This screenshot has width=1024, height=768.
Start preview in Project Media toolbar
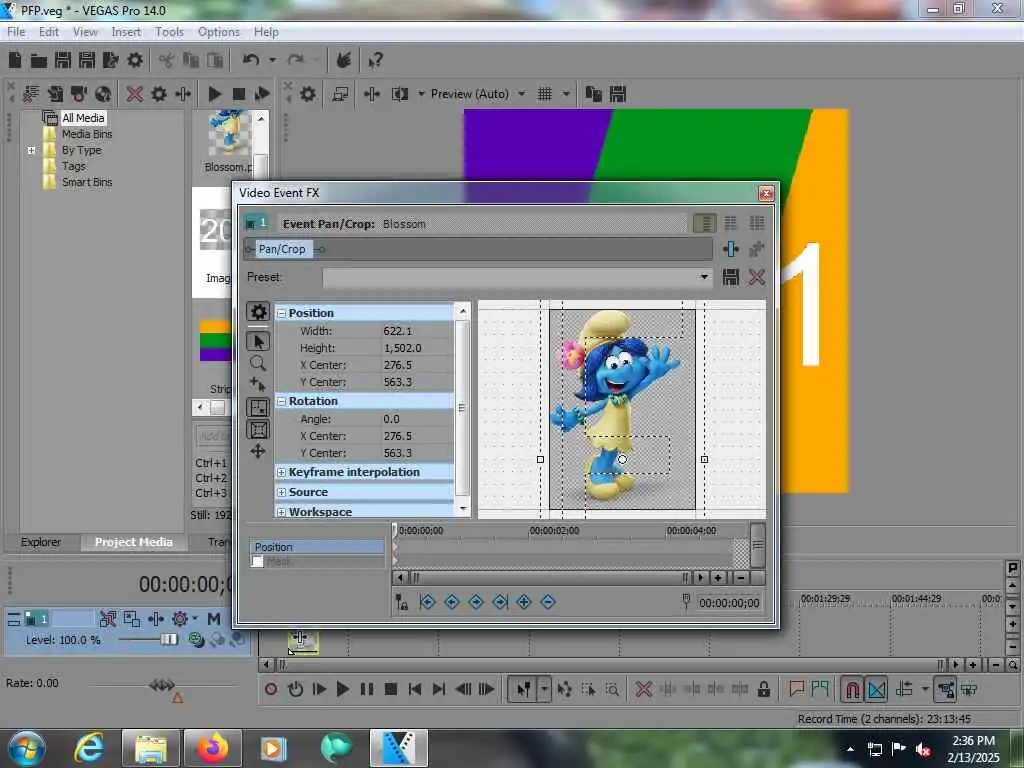click(x=214, y=94)
